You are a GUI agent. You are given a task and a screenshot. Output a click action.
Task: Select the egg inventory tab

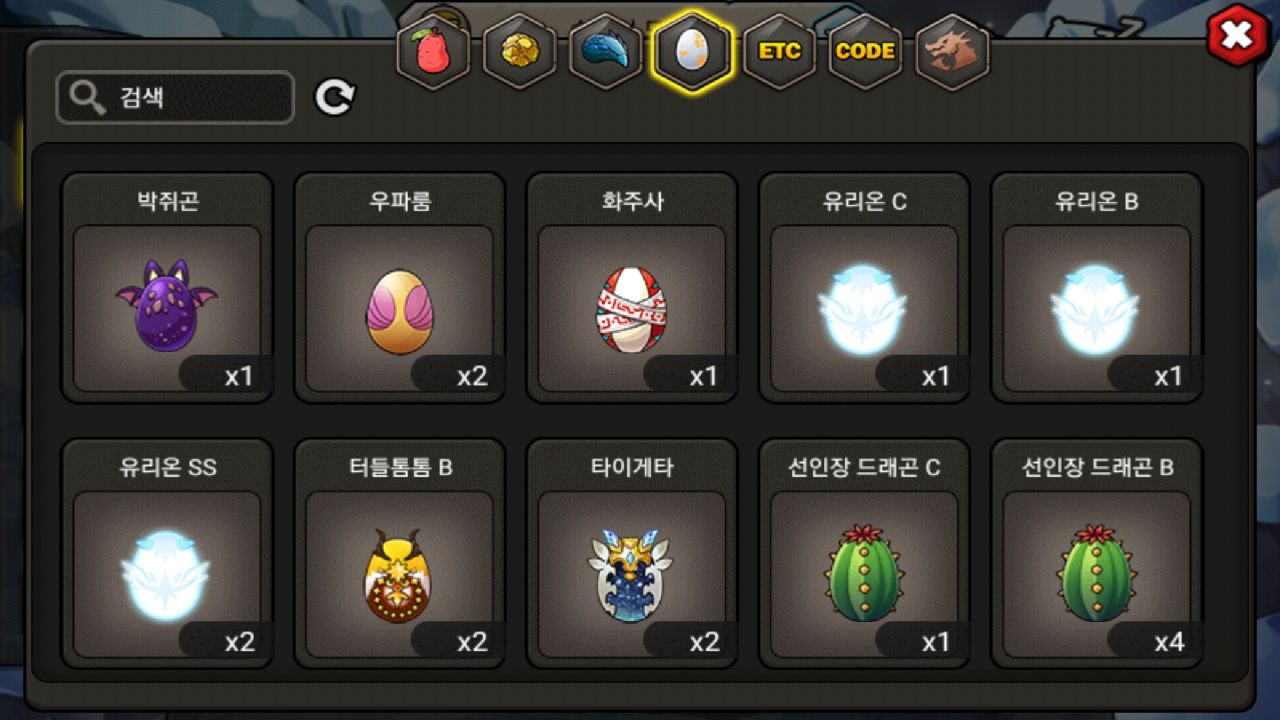[x=692, y=52]
